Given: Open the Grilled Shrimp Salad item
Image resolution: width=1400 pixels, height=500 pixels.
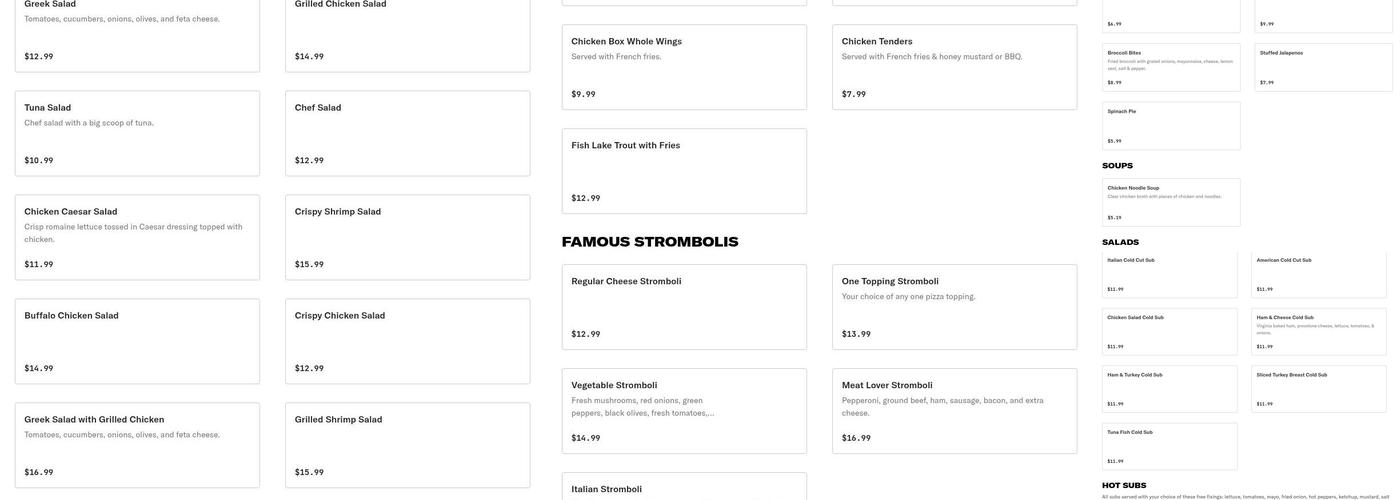Looking at the screenshot, I should point(407,446).
